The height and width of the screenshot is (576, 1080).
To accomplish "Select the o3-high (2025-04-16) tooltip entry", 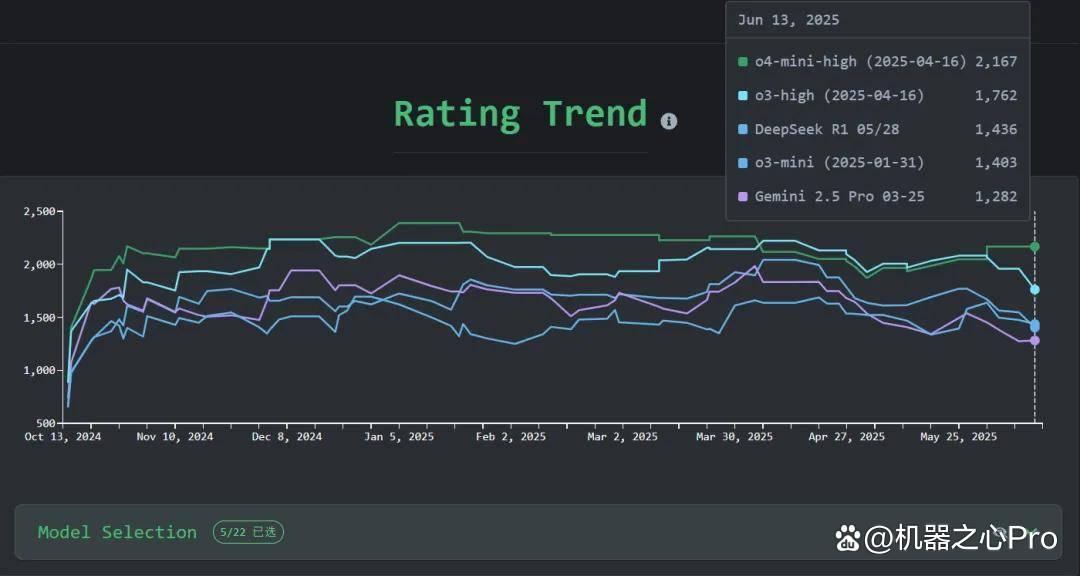I will [878, 95].
